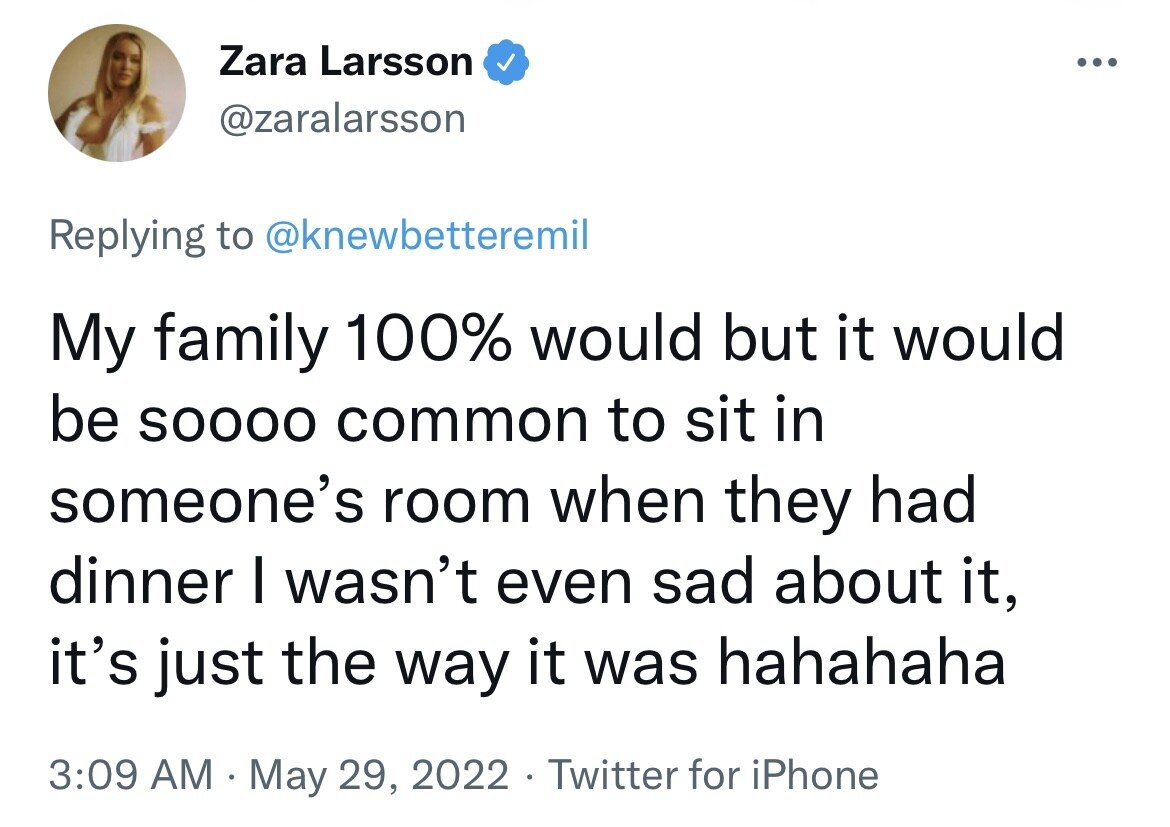Click the blue verified checkmark badge

507,64
